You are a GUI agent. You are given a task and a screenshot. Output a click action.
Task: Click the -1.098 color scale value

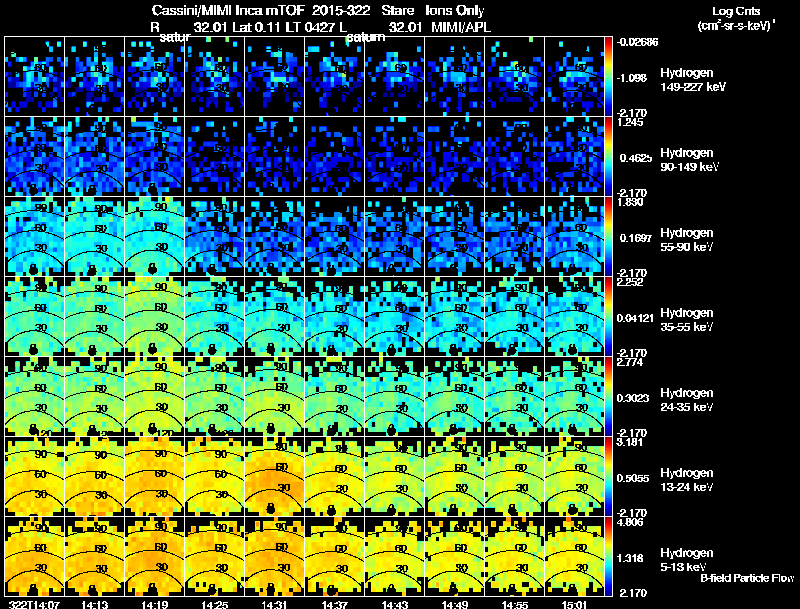tap(632, 78)
